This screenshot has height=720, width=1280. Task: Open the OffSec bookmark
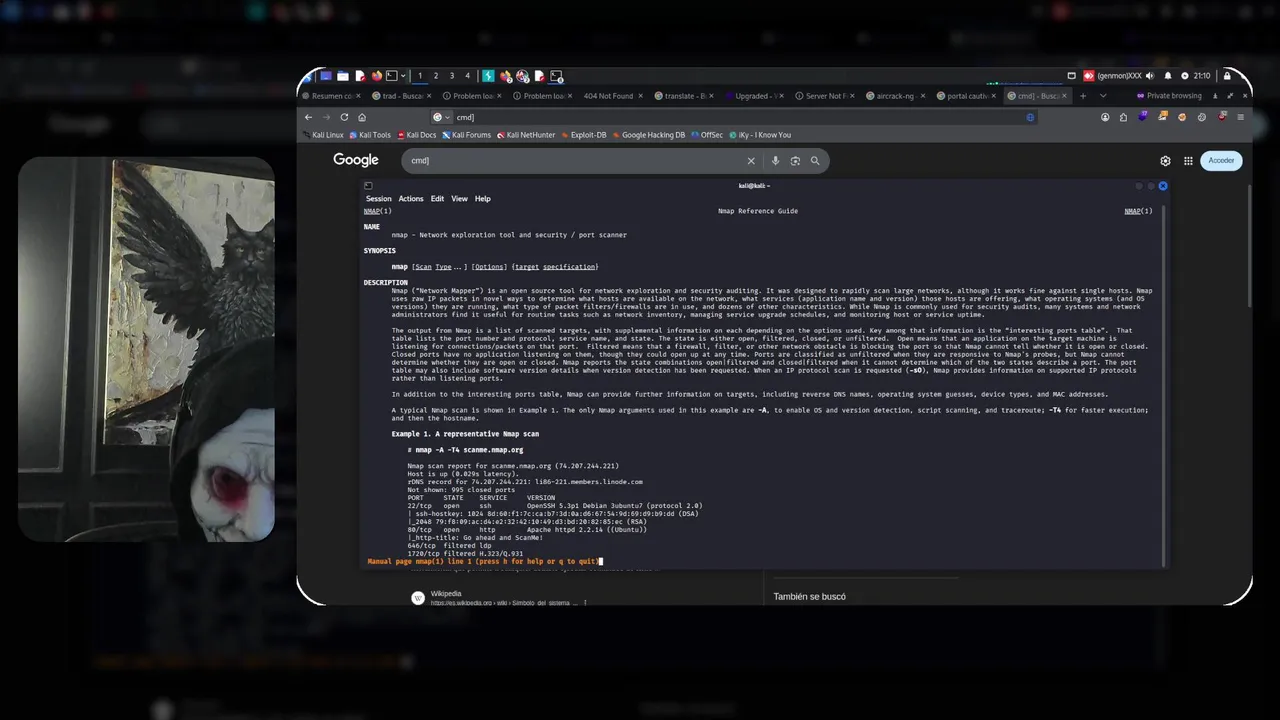coord(707,135)
